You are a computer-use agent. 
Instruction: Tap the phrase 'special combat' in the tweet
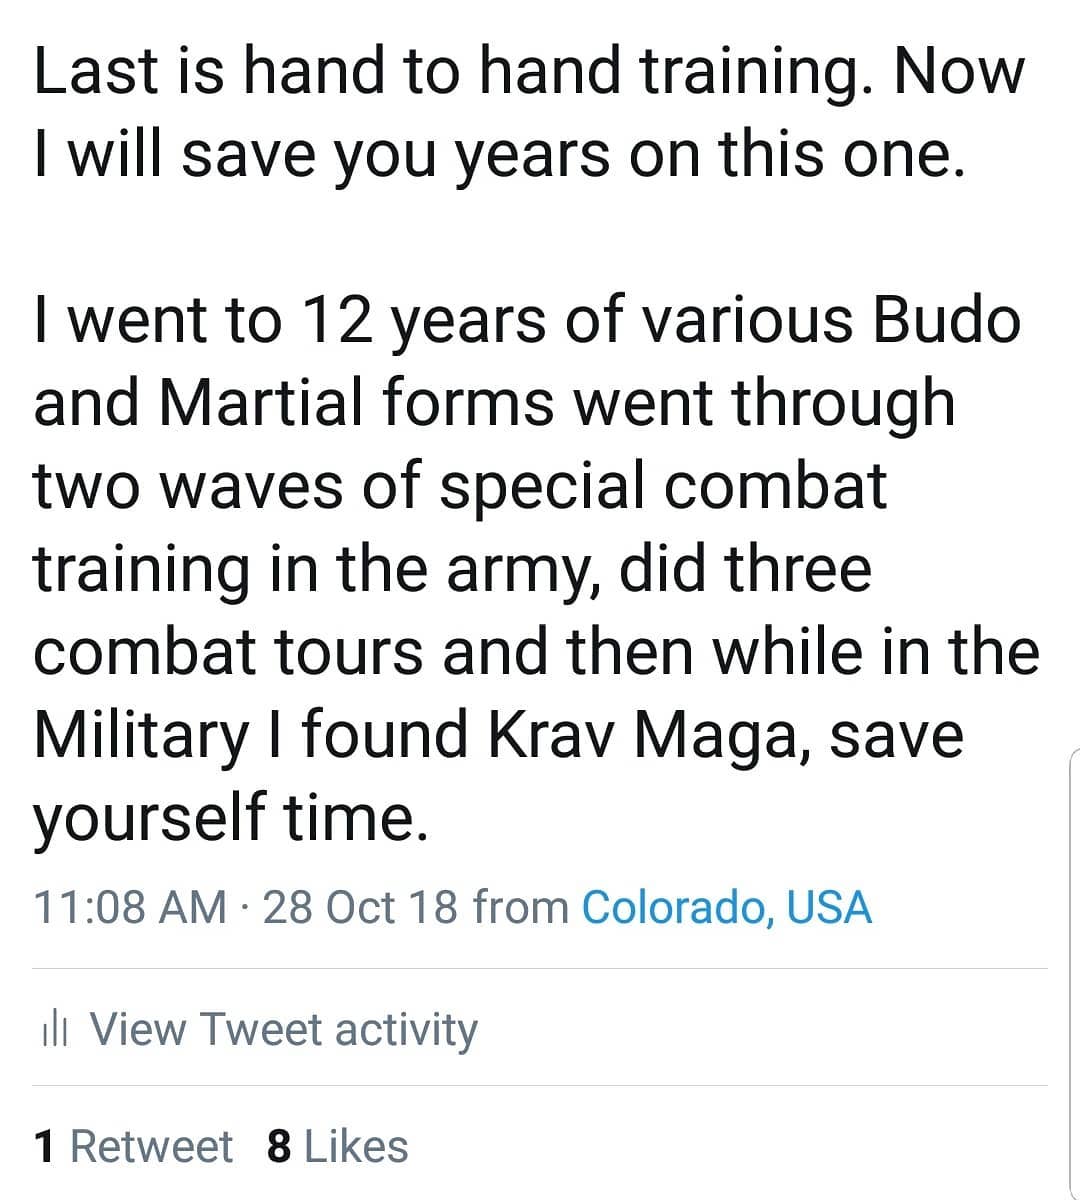point(663,486)
